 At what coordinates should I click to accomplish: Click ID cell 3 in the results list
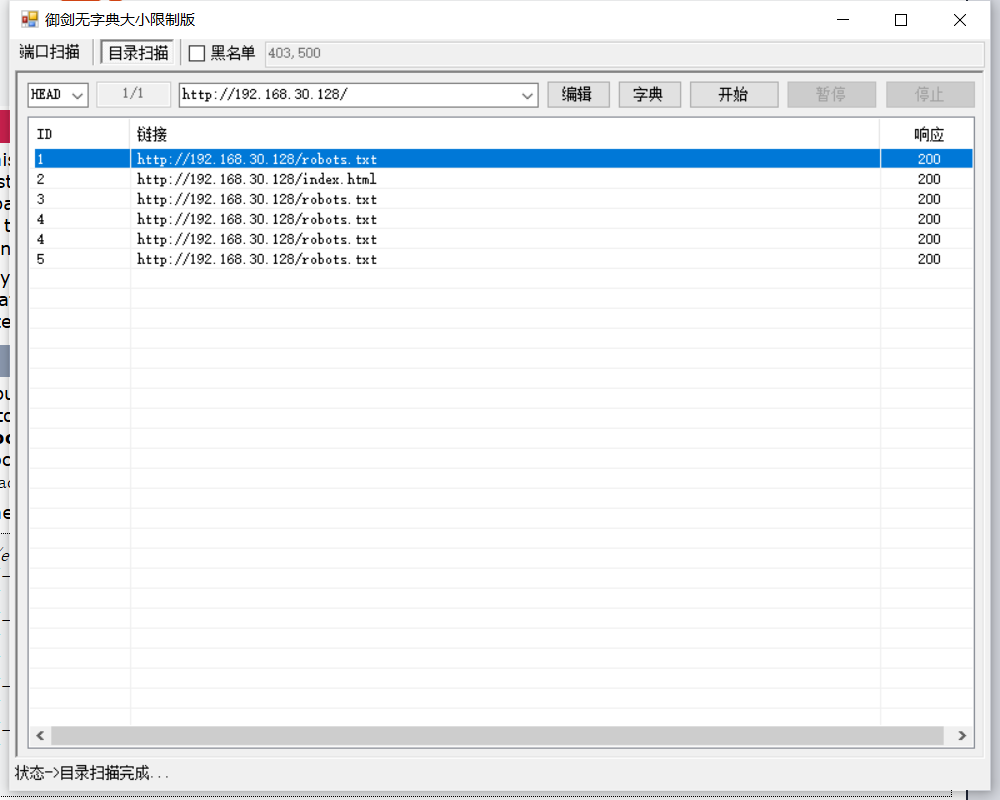(41, 199)
